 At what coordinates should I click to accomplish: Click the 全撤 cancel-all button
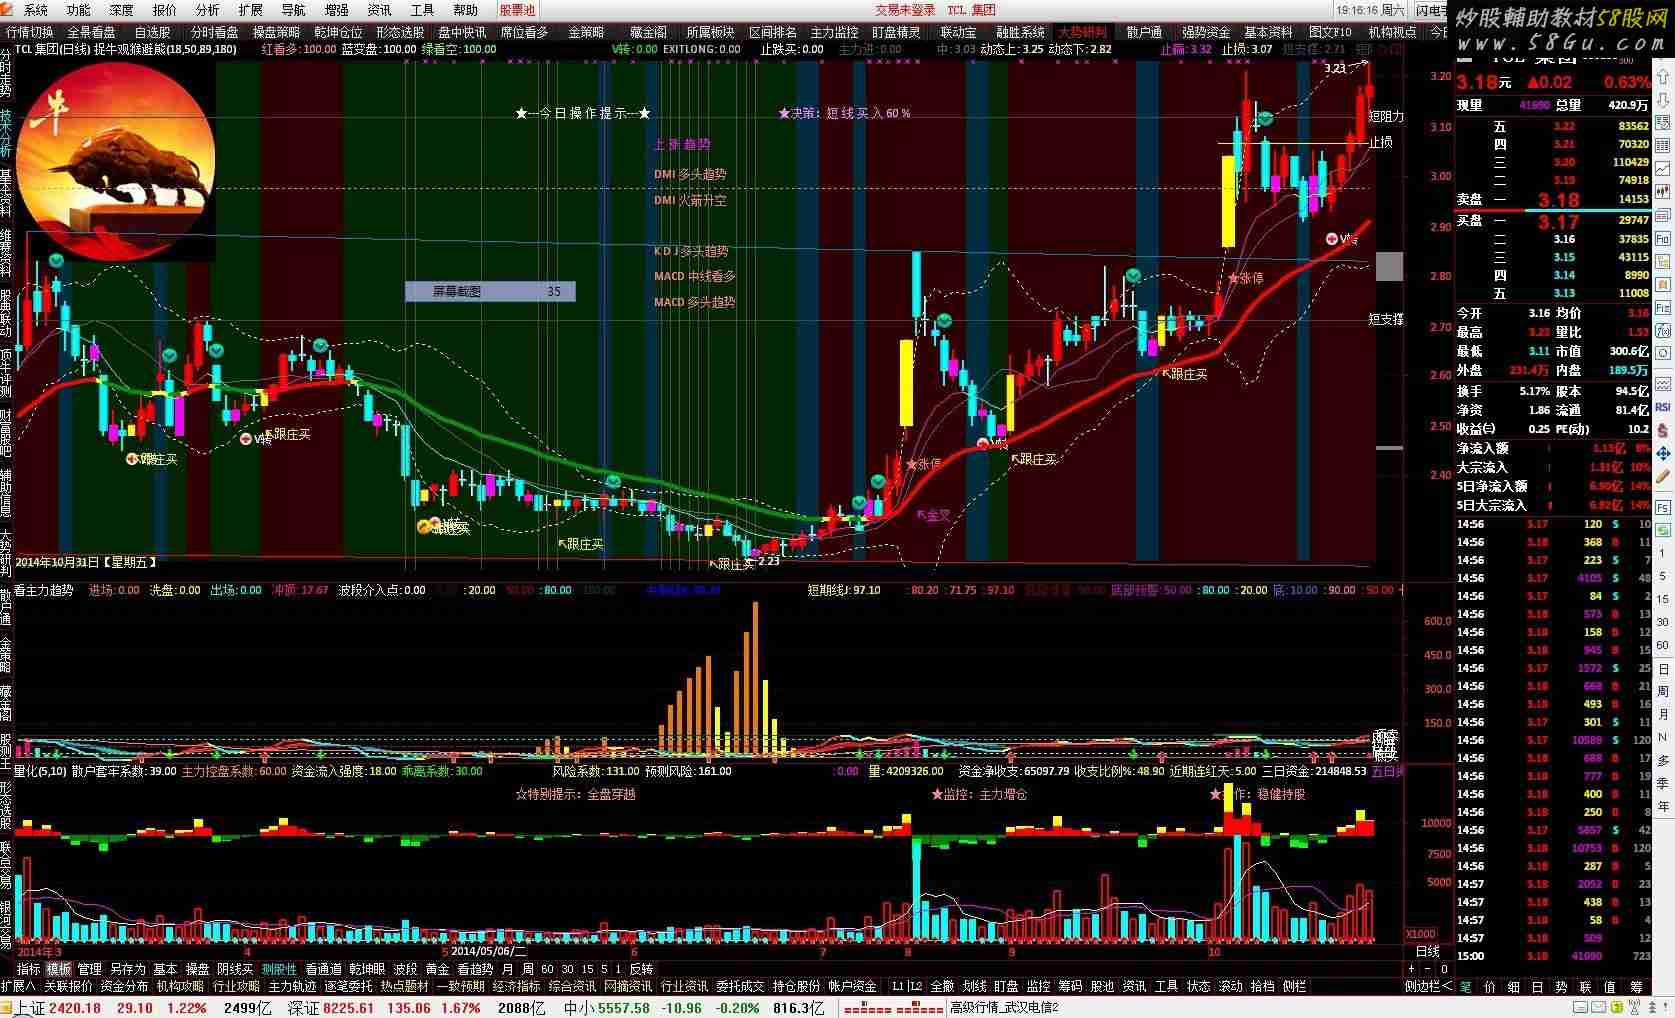click(x=942, y=987)
